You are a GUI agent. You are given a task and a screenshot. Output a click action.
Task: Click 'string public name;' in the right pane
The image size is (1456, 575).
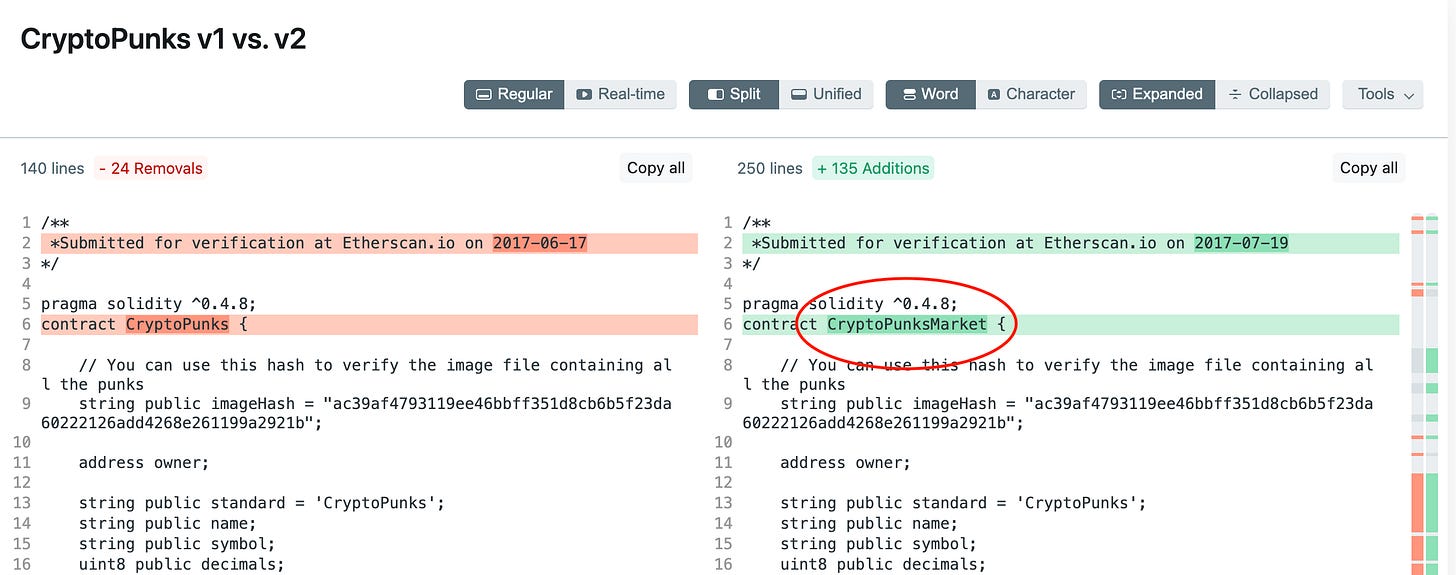tap(868, 524)
